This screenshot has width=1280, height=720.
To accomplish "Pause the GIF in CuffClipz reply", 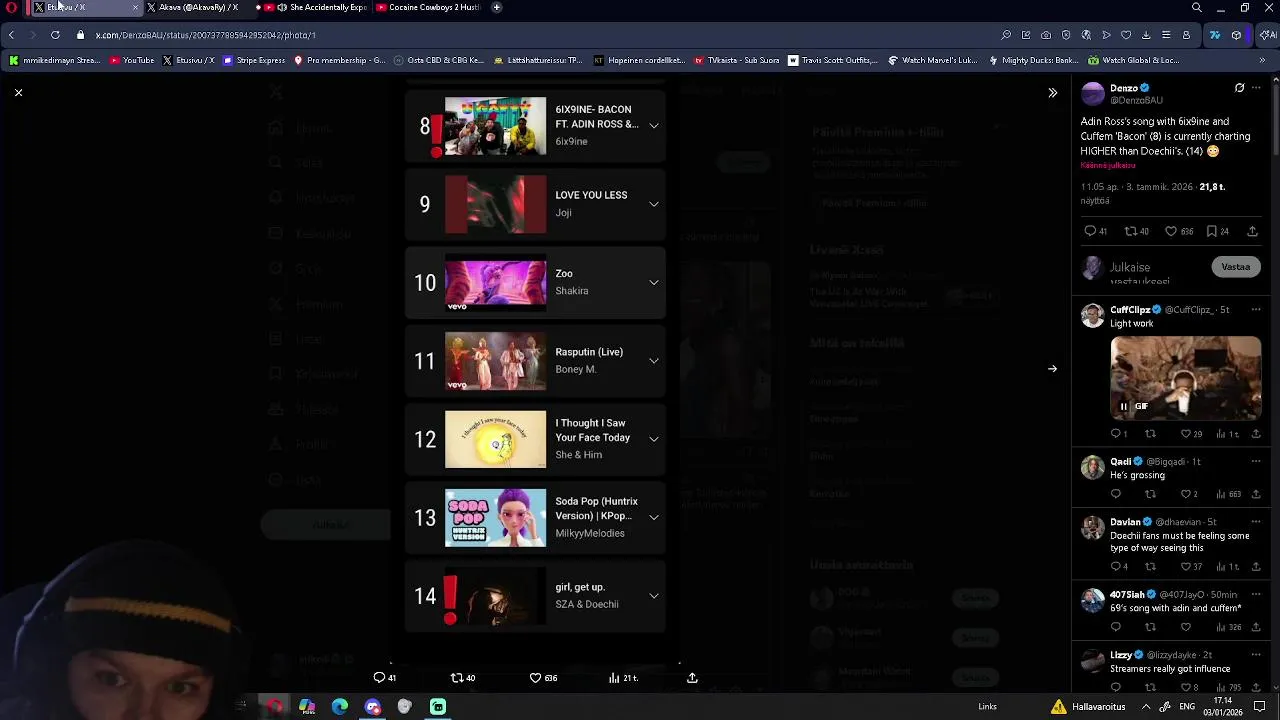I will click(1123, 407).
